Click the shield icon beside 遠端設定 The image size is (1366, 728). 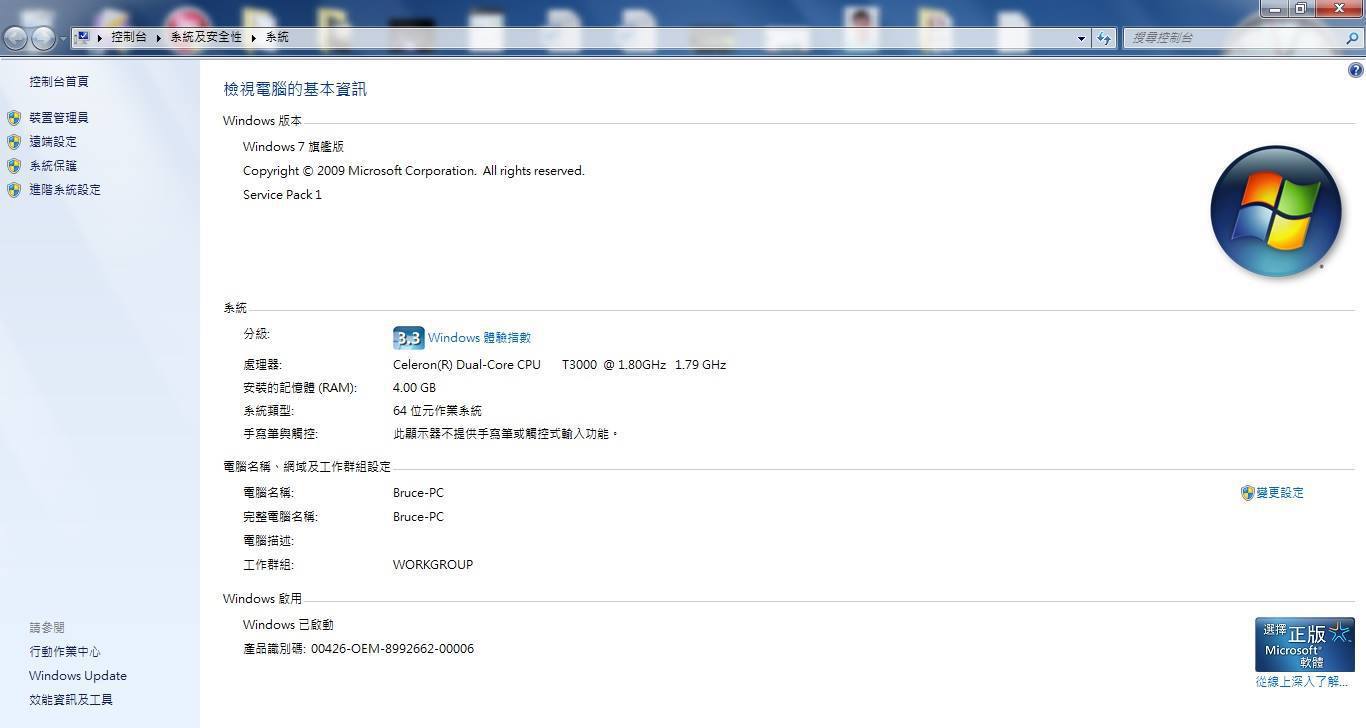[x=14, y=141]
